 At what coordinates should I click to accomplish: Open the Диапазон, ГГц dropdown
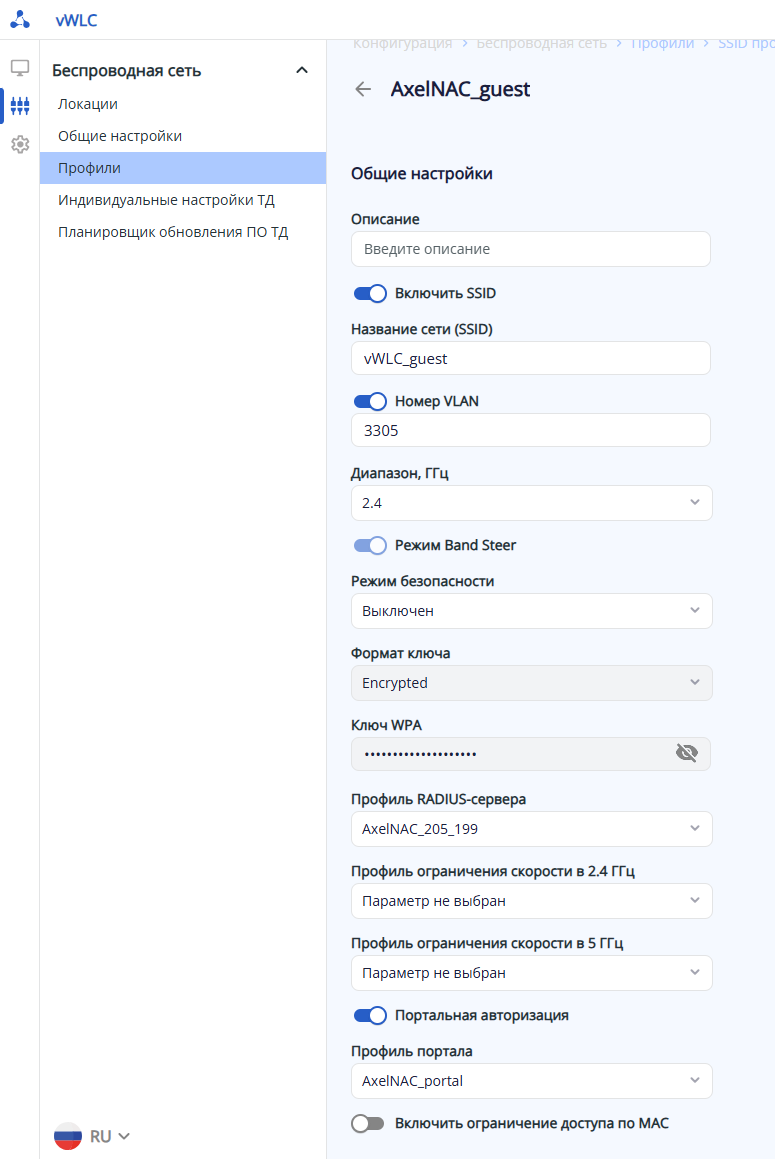pyautogui.click(x=531, y=503)
